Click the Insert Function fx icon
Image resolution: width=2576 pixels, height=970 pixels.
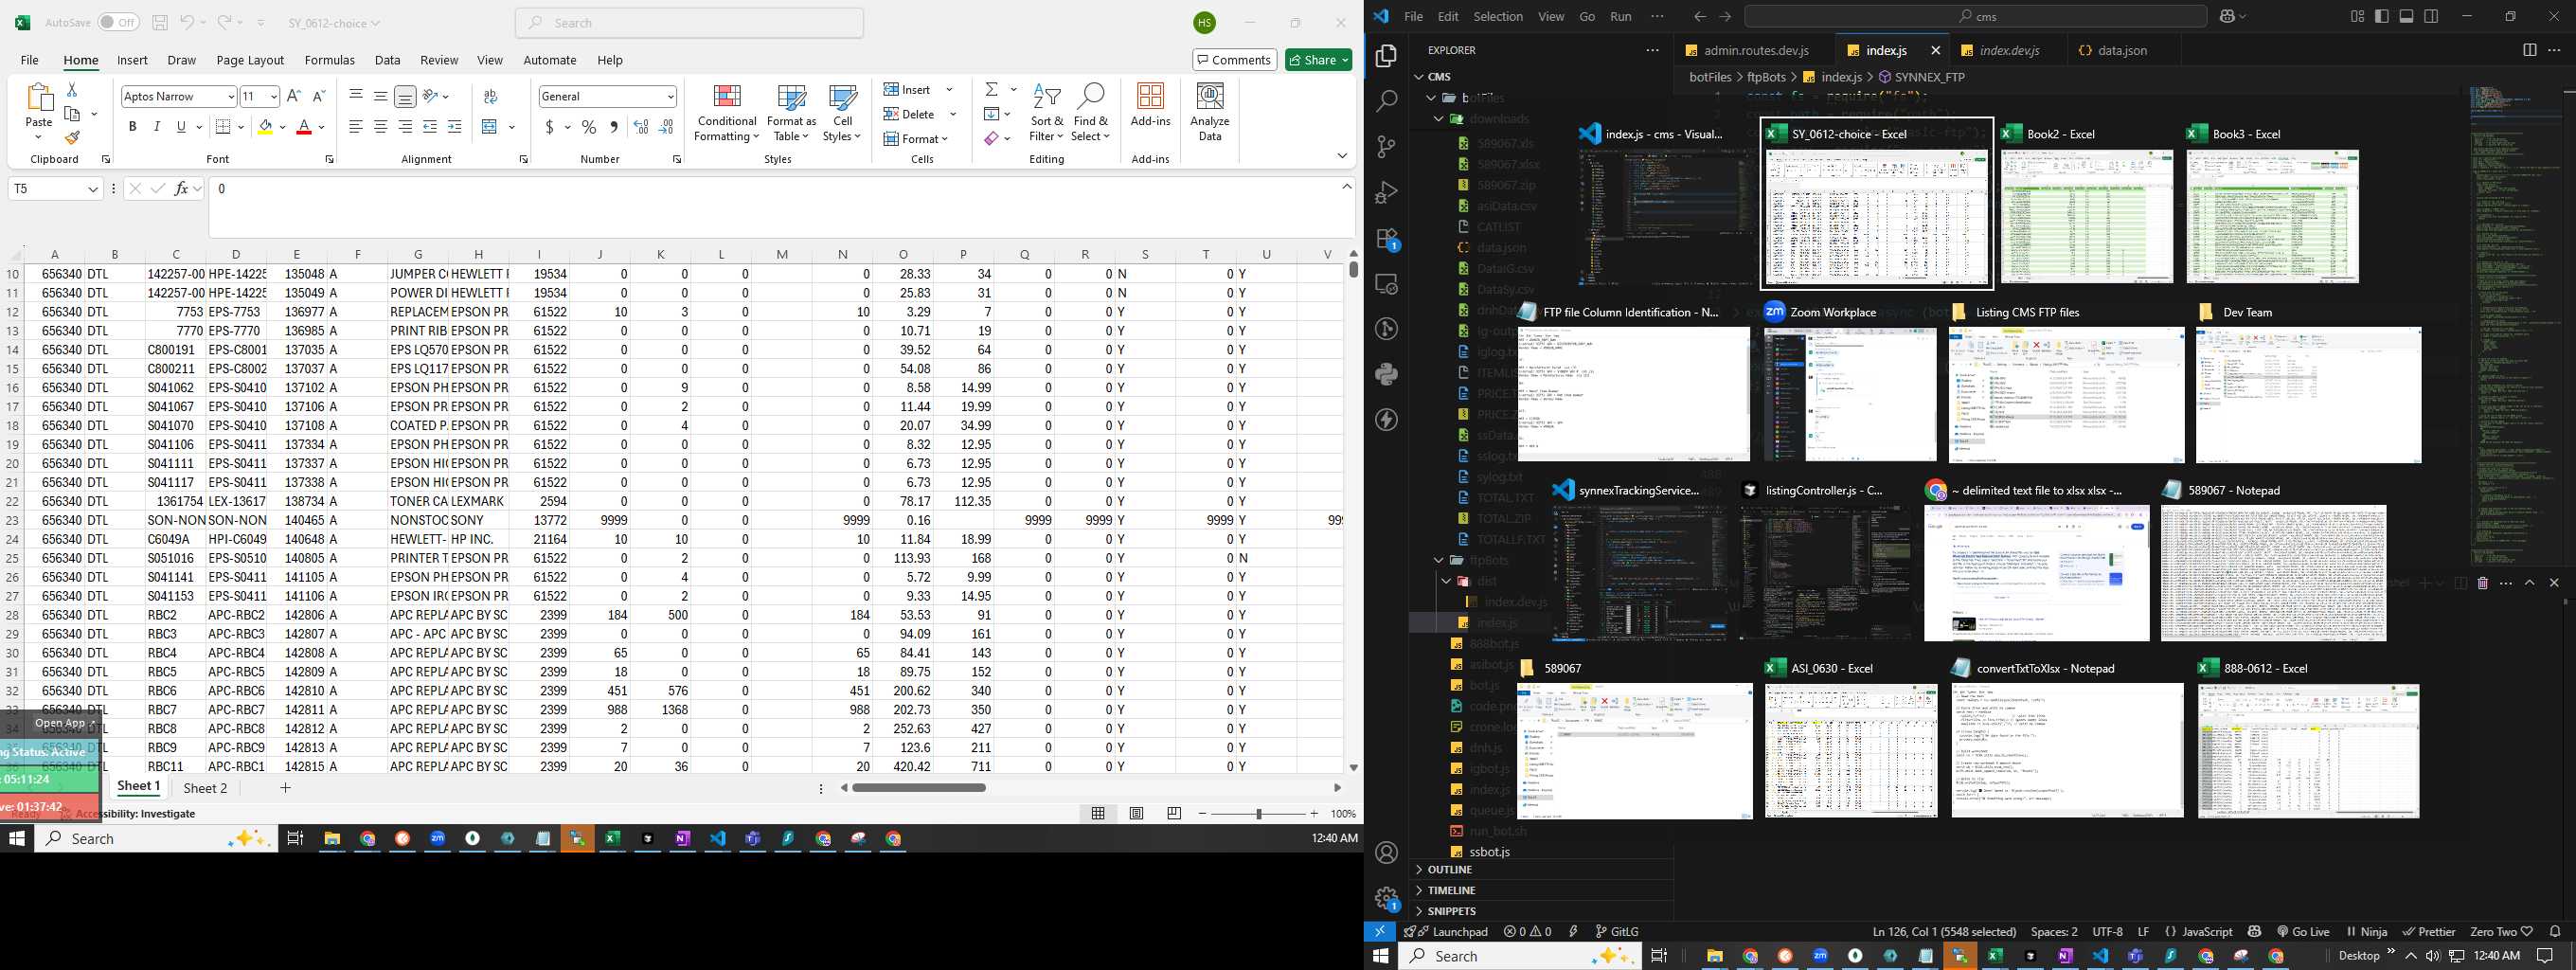(x=181, y=188)
